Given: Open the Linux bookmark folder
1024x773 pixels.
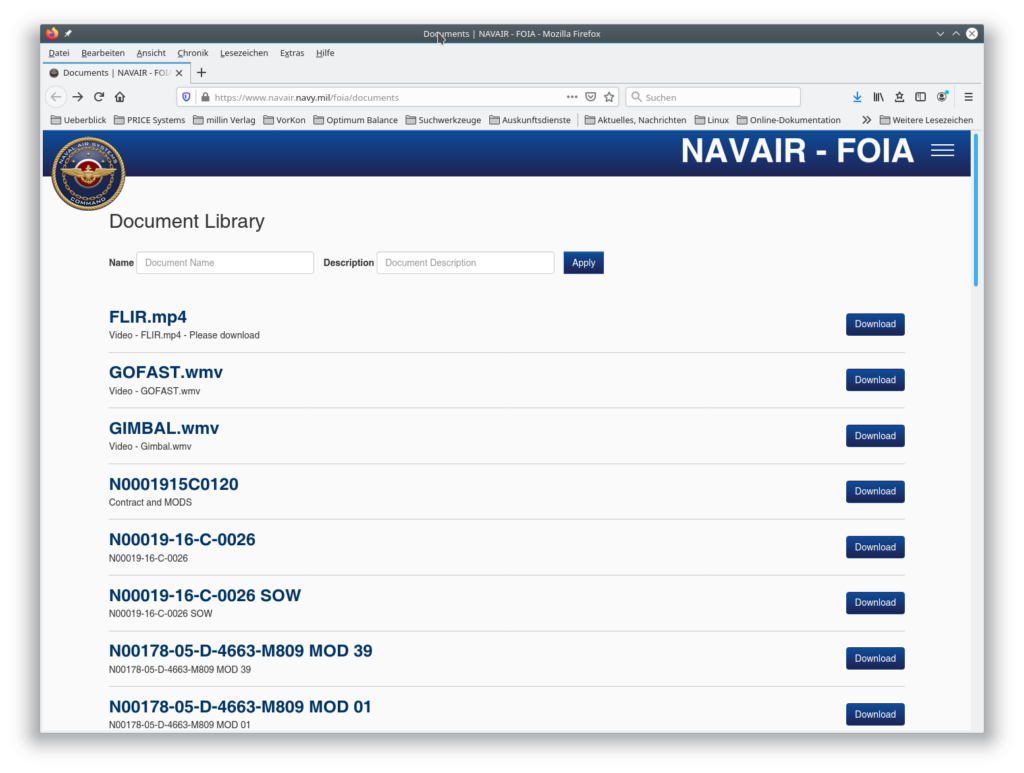Looking at the screenshot, I should click(x=712, y=120).
